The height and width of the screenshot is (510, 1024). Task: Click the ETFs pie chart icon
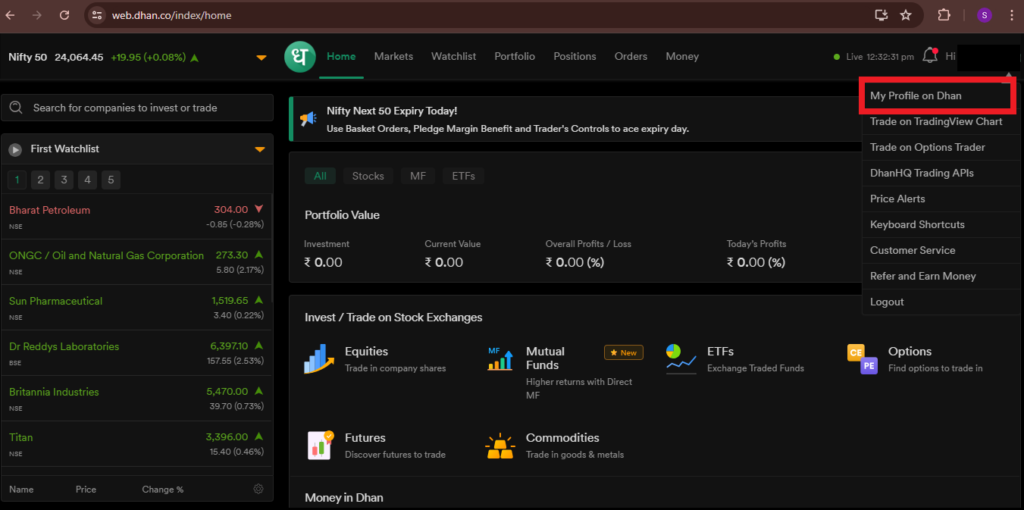681,359
